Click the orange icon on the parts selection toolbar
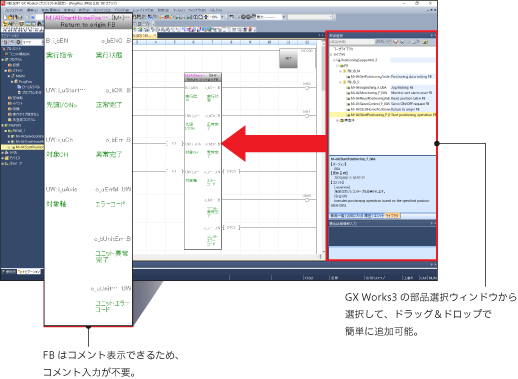Image resolution: width=518 pixels, height=379 pixels. click(x=396, y=42)
